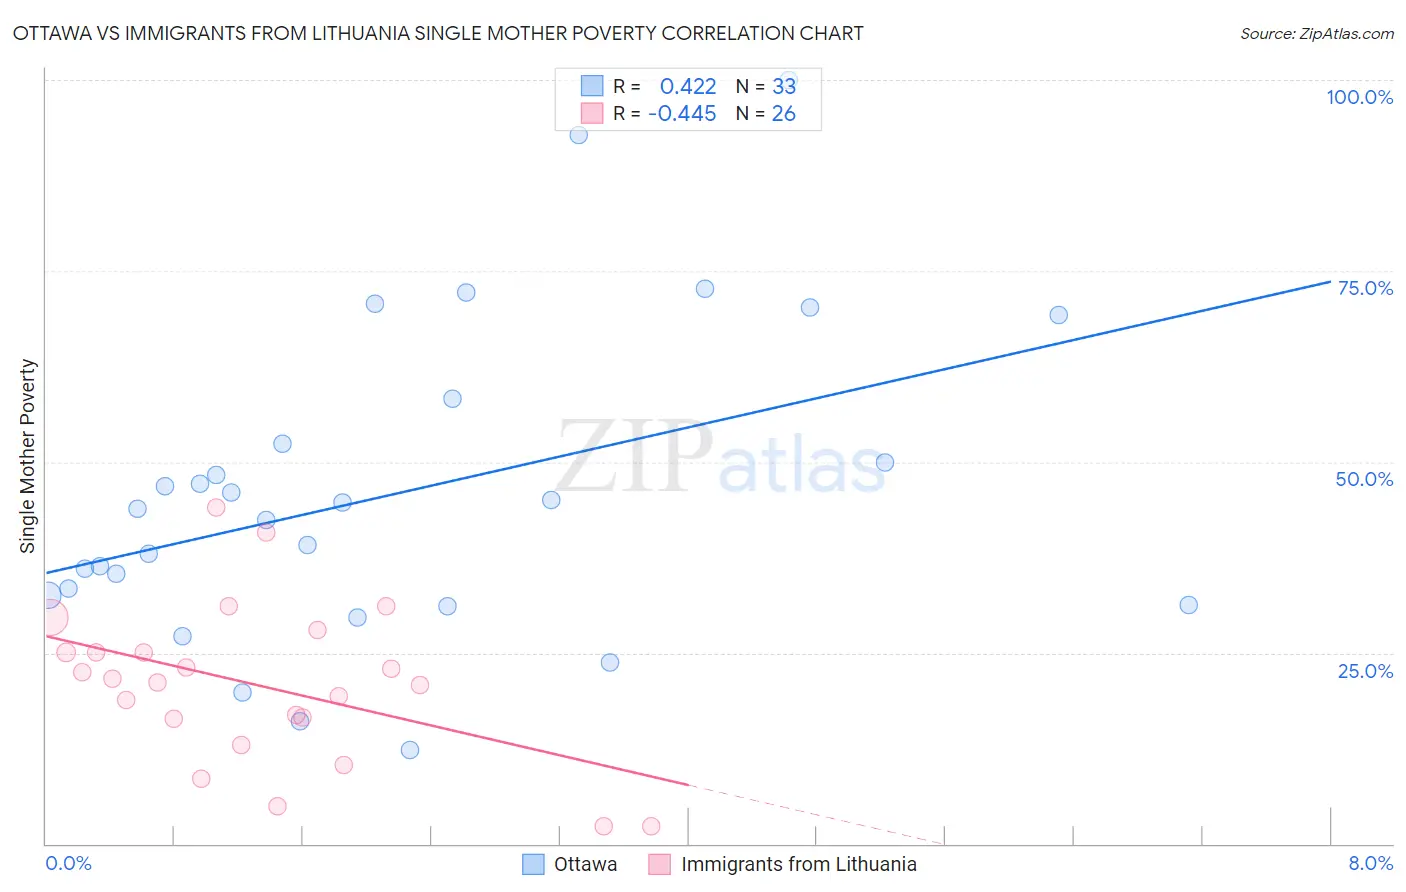Click the blue Ottawa trend line
The height and width of the screenshot is (892, 1406).
coord(688,427)
